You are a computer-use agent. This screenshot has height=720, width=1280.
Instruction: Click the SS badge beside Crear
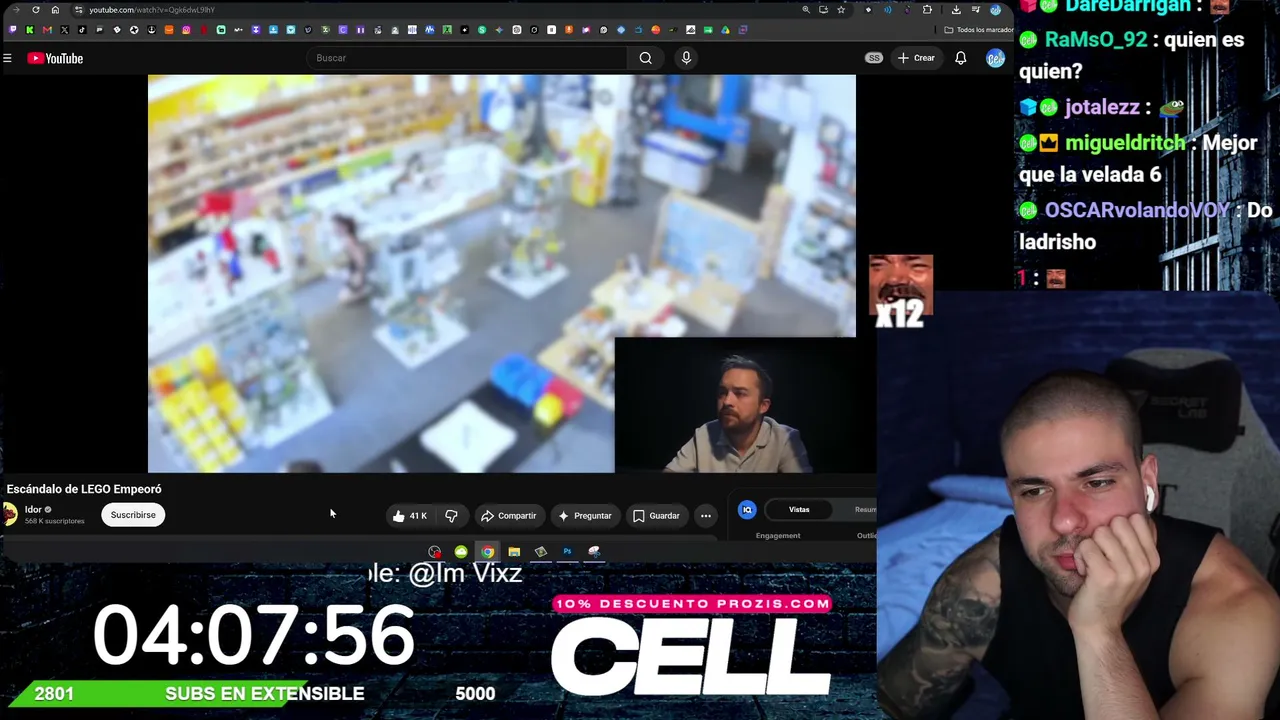(x=874, y=58)
